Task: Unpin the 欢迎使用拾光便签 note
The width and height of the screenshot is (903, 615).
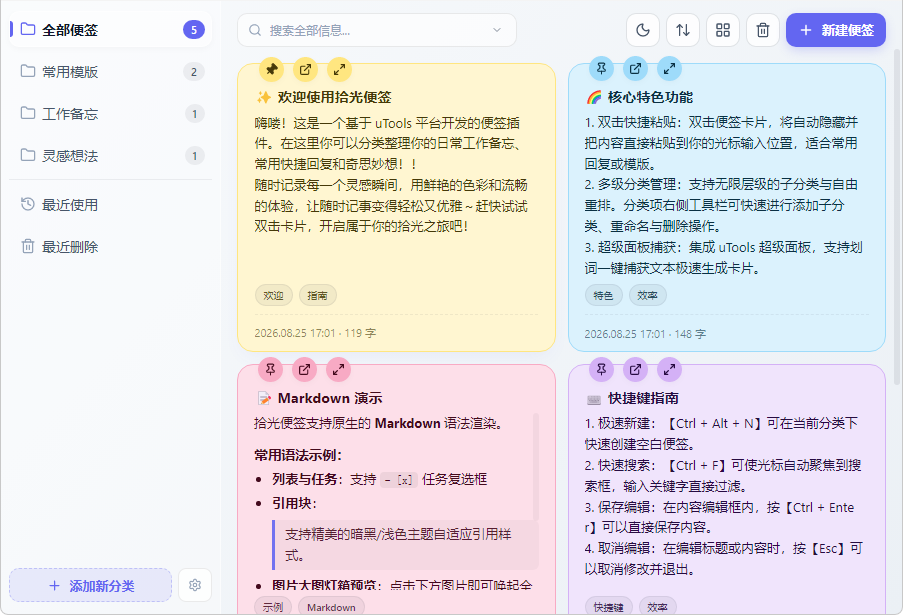Action: pos(271,70)
